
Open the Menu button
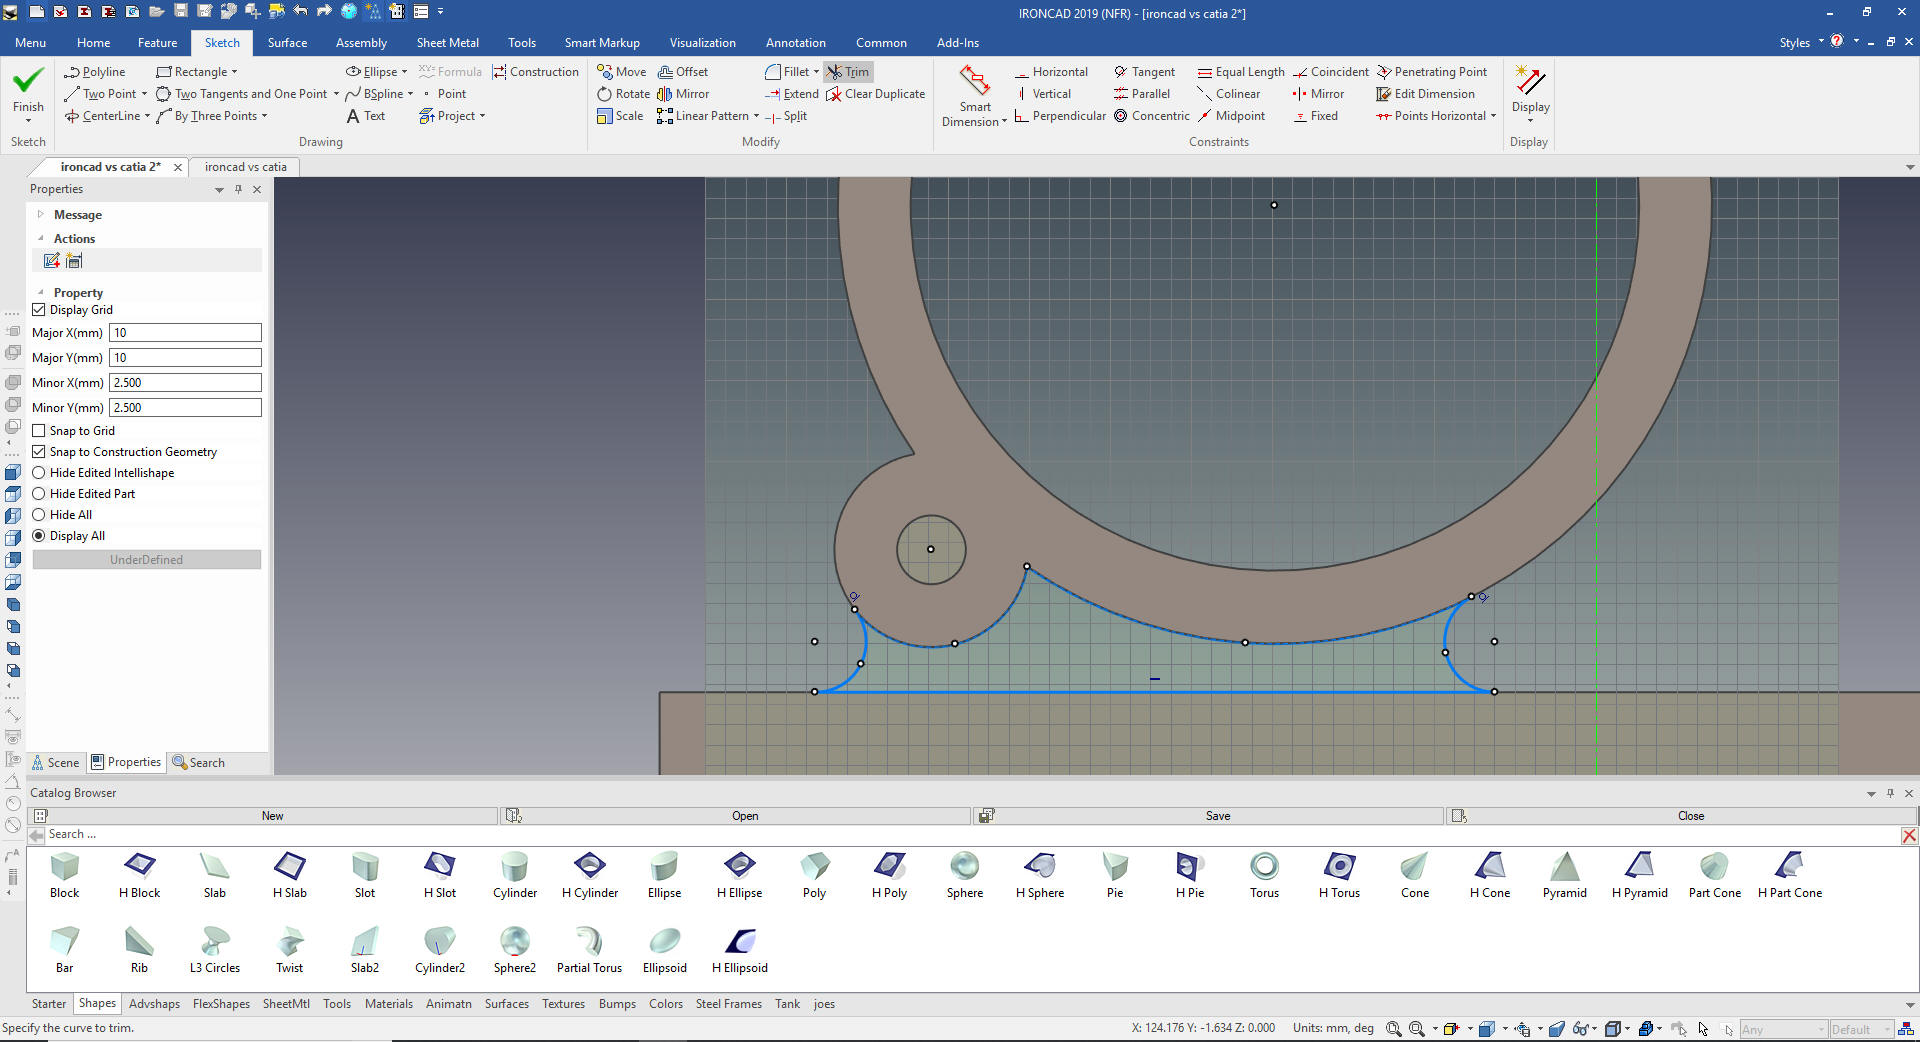(30, 43)
